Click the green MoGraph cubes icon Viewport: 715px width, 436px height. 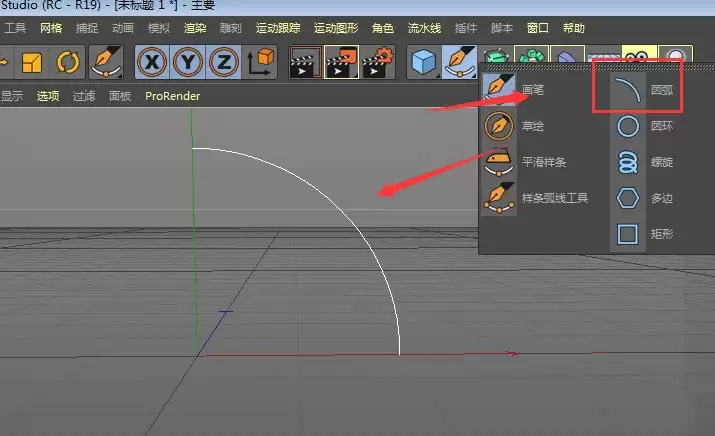(x=531, y=55)
